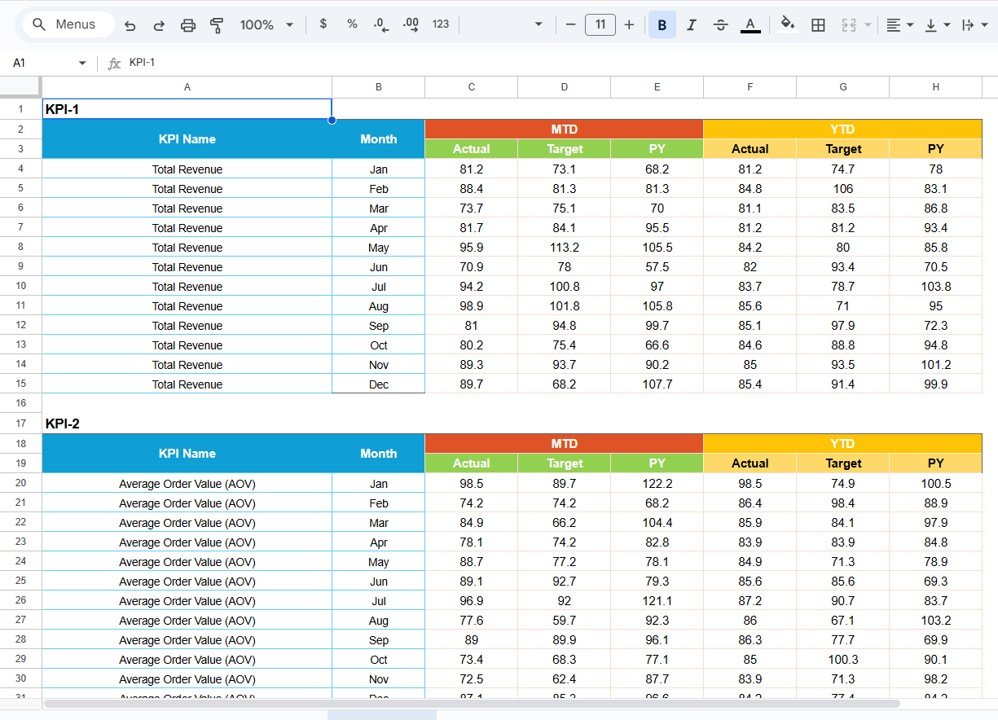Screen dimensions: 998x720
Task: Apply currency format
Action: tap(322, 25)
